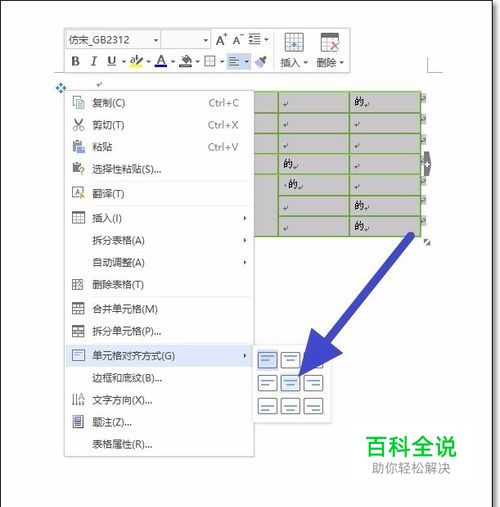Apply cell shading paint bucket
The width and height of the screenshot is (500, 507).
[x=186, y=61]
